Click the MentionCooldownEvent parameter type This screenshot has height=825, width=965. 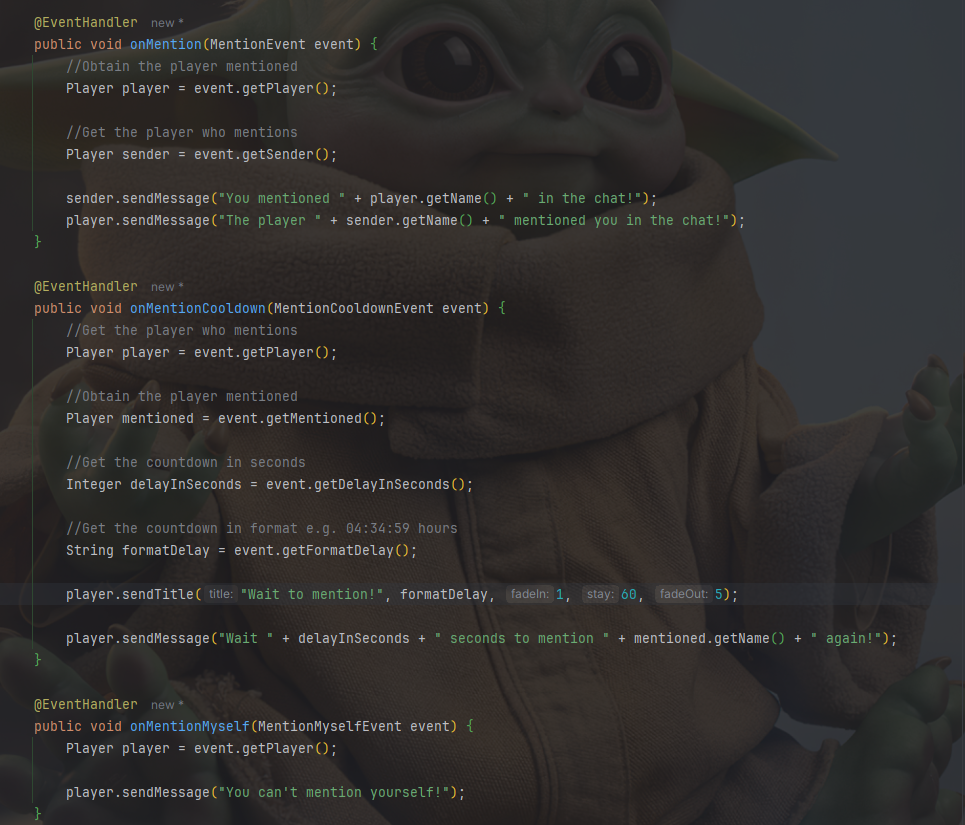pos(354,308)
